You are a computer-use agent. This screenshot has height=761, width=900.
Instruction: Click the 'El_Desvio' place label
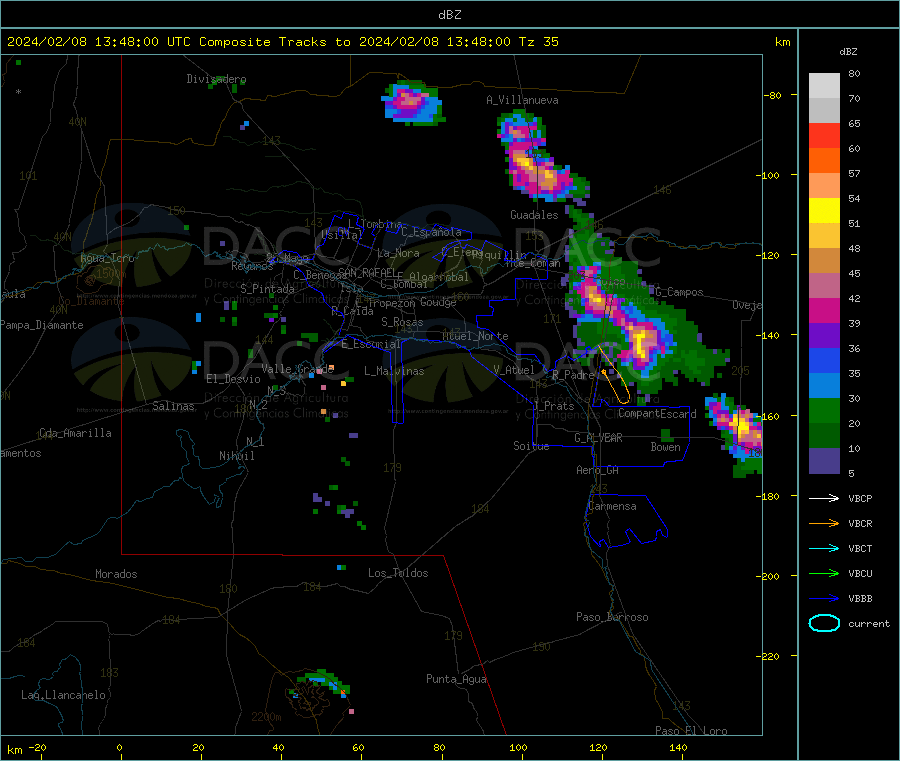pyautogui.click(x=233, y=379)
